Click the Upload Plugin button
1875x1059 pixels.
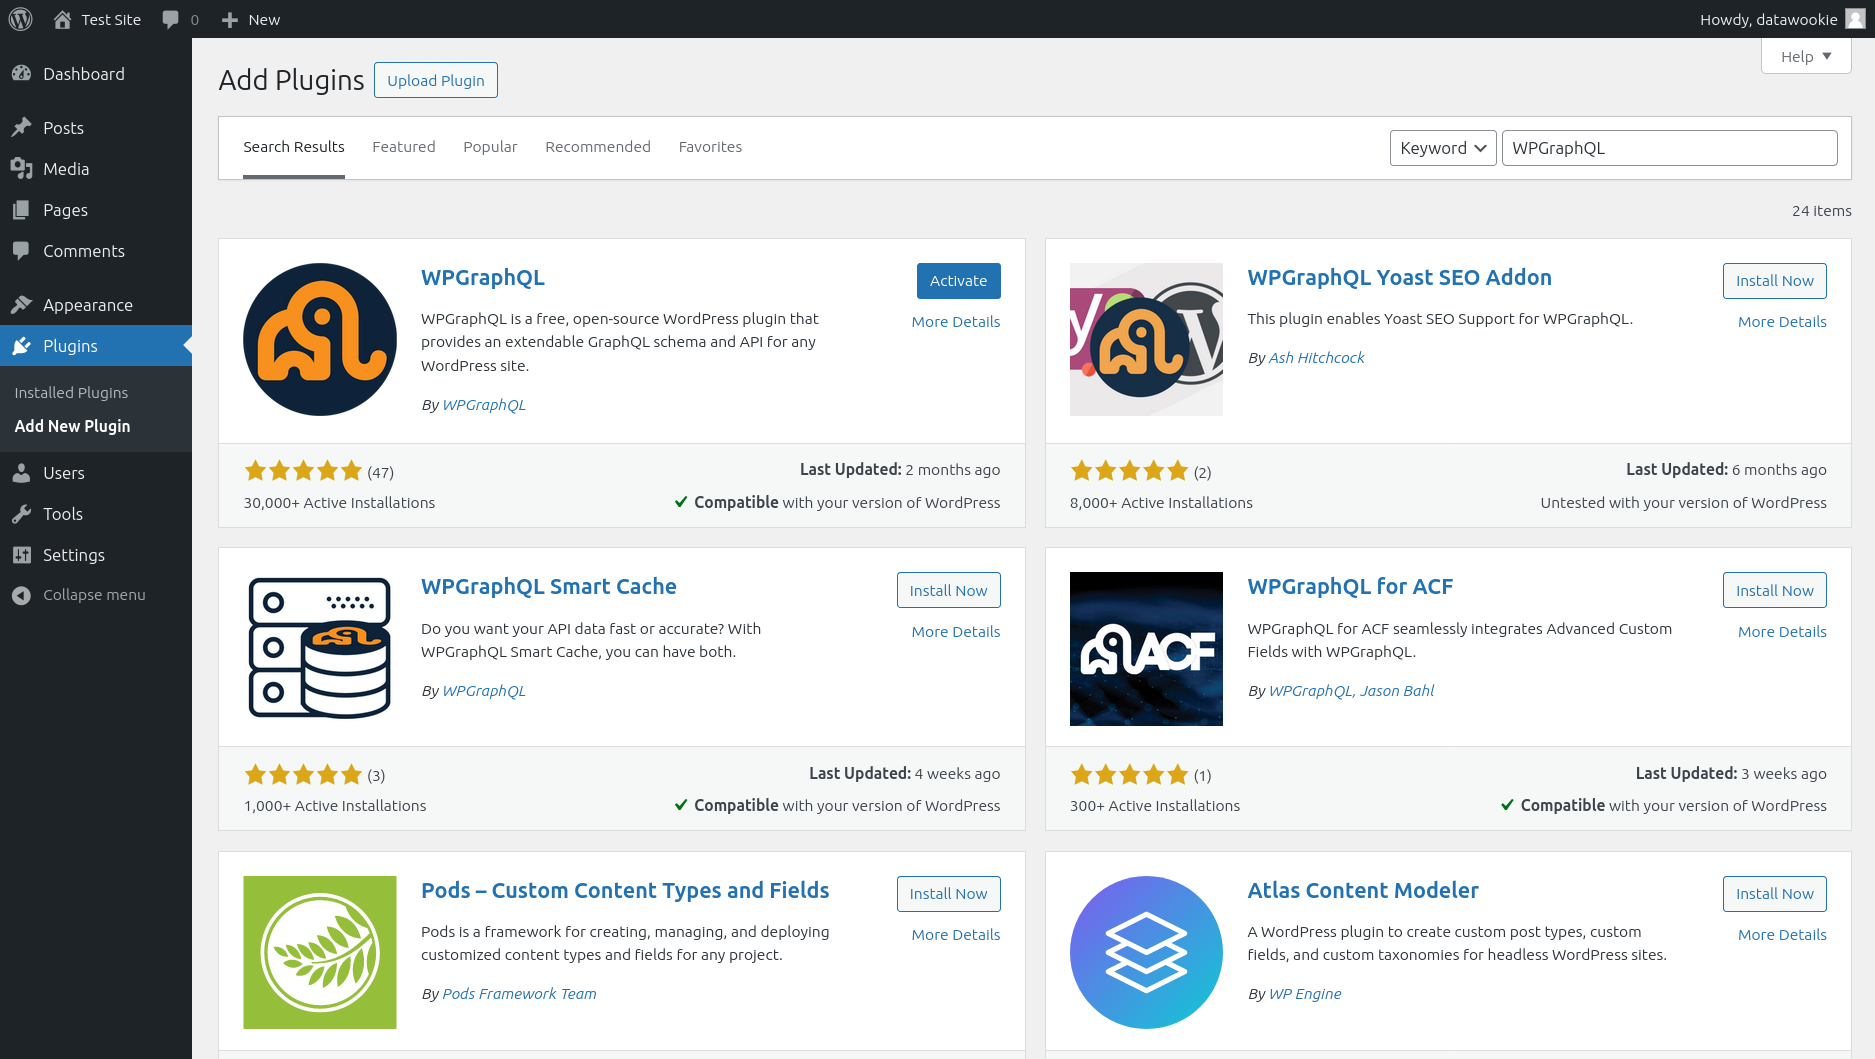point(435,80)
